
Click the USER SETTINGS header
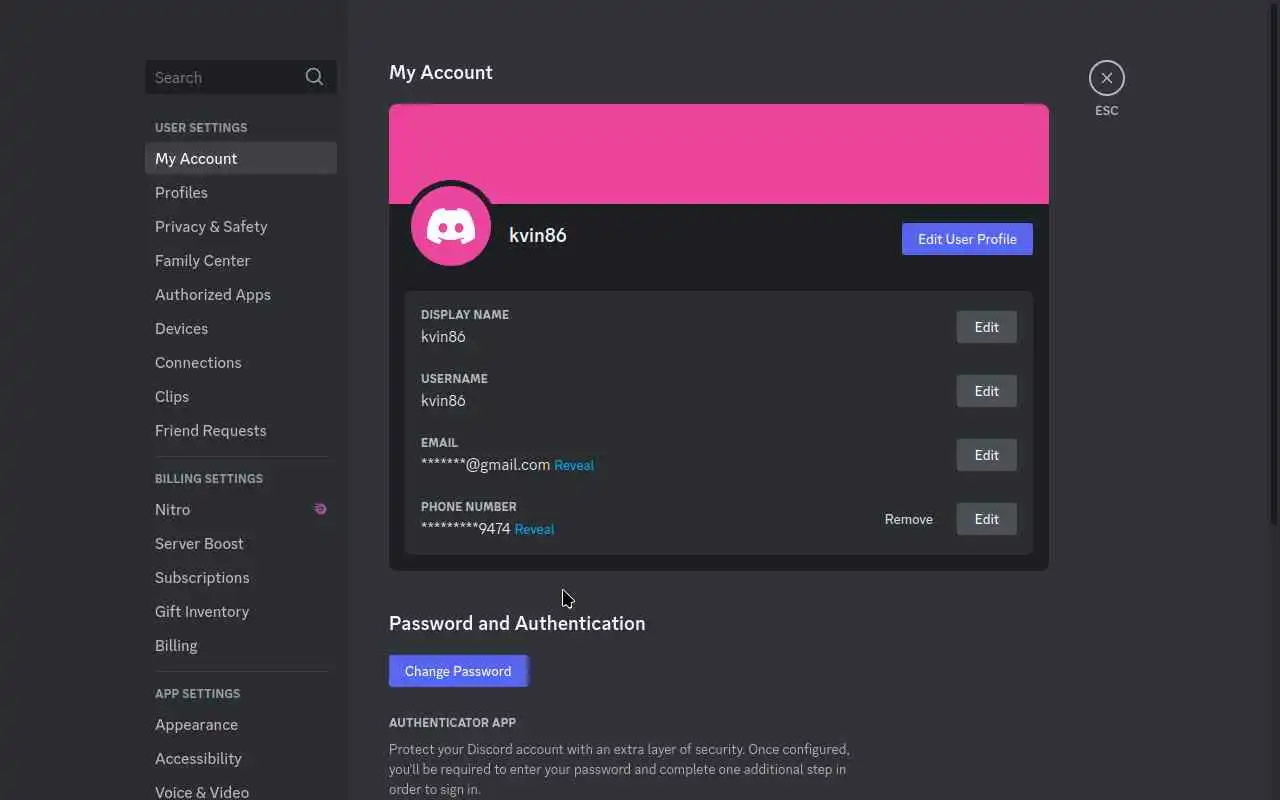pos(201,127)
